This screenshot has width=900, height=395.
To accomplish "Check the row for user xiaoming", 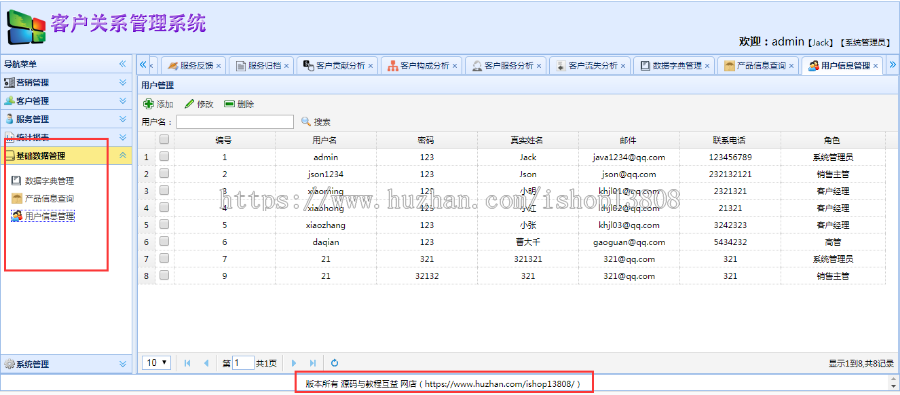I will coord(164,190).
